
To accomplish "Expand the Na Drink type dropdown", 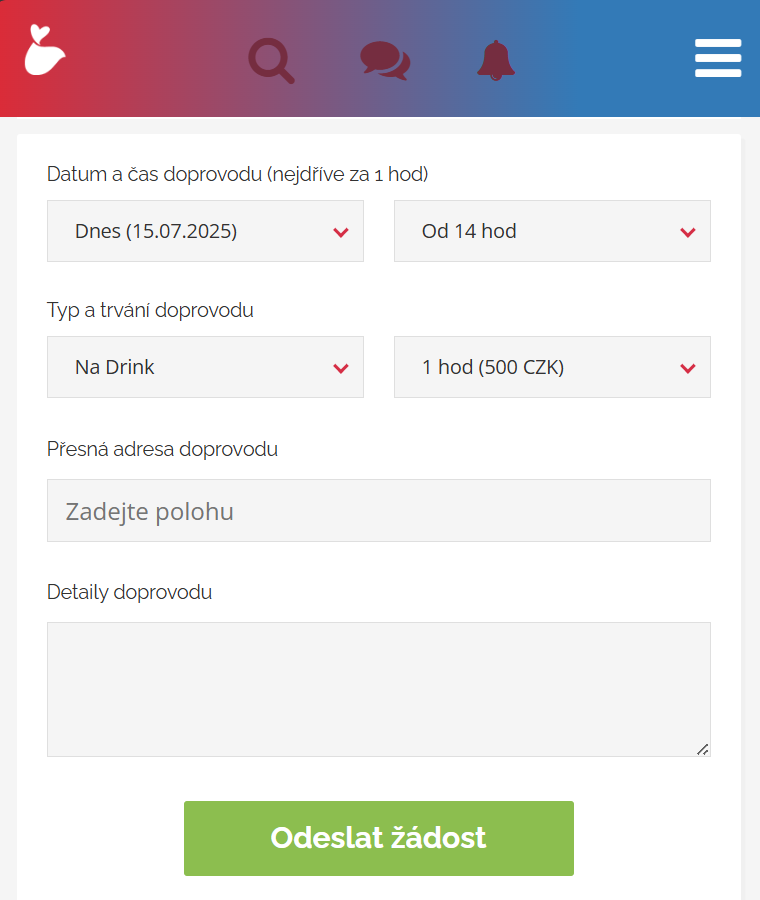I will click(205, 367).
